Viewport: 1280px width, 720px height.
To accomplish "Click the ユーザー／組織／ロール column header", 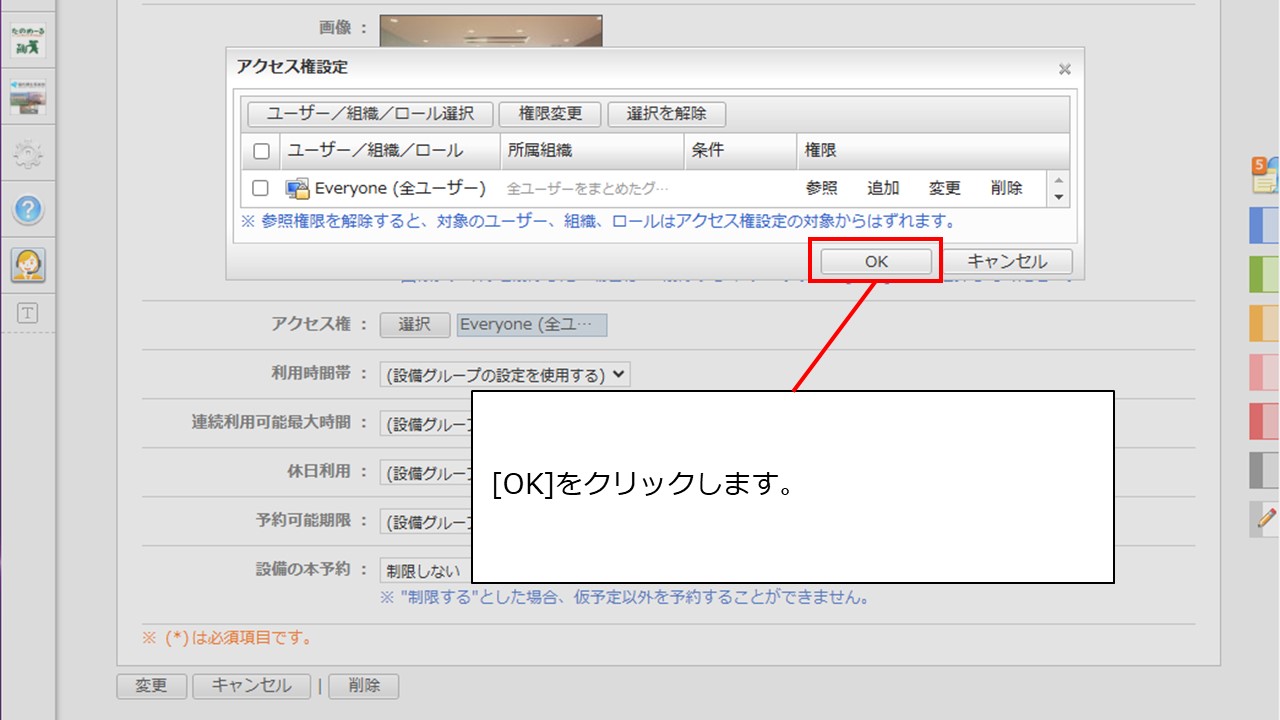I will [x=390, y=151].
